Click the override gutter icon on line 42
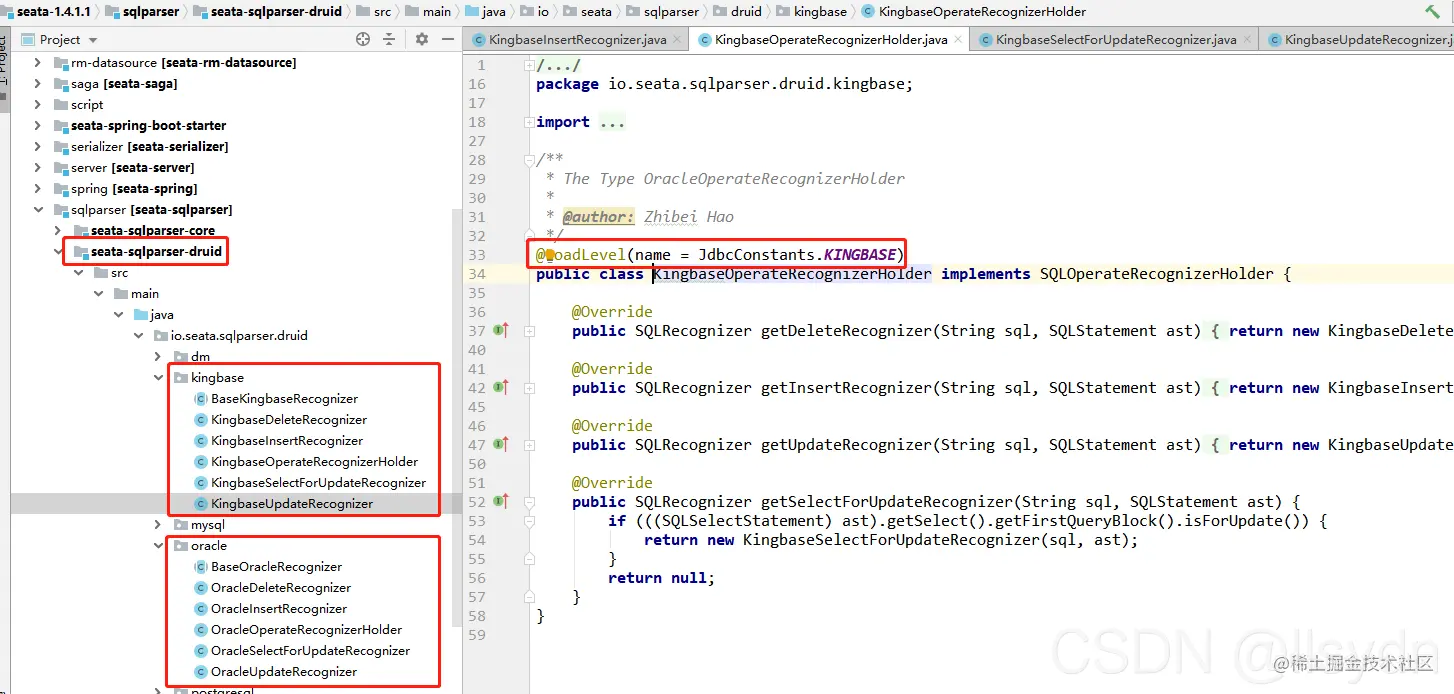Screen dimensions: 1454x694 click(502, 387)
